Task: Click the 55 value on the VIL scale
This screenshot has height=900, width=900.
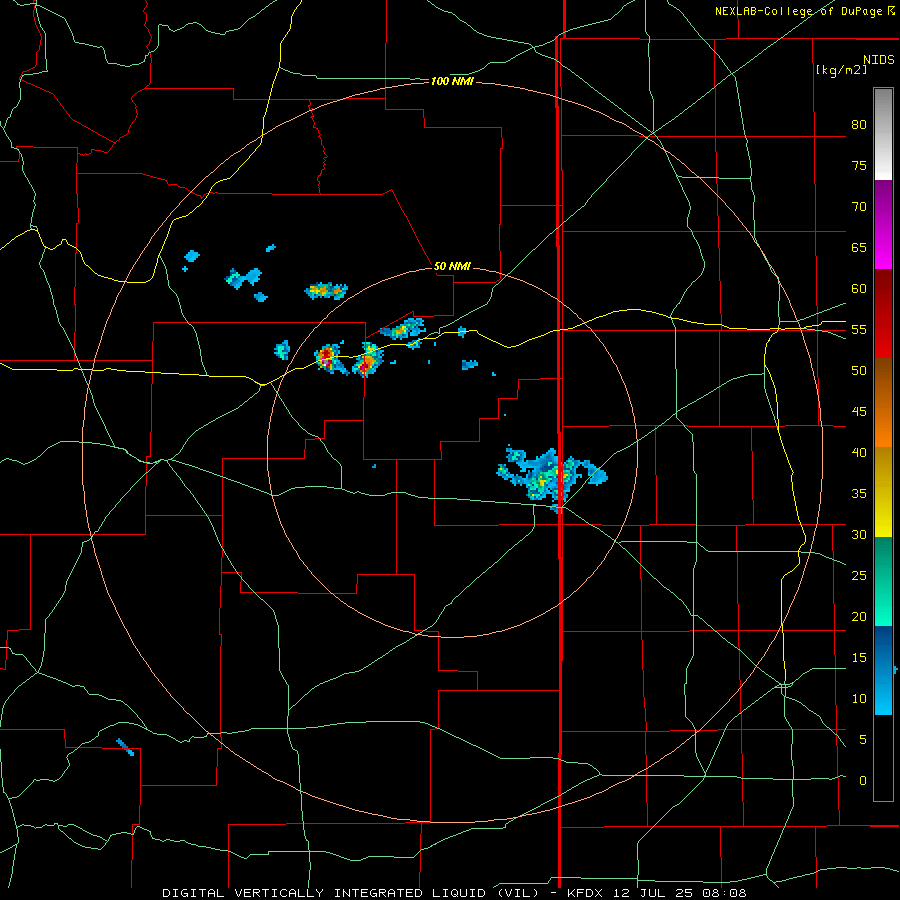Action: point(859,329)
